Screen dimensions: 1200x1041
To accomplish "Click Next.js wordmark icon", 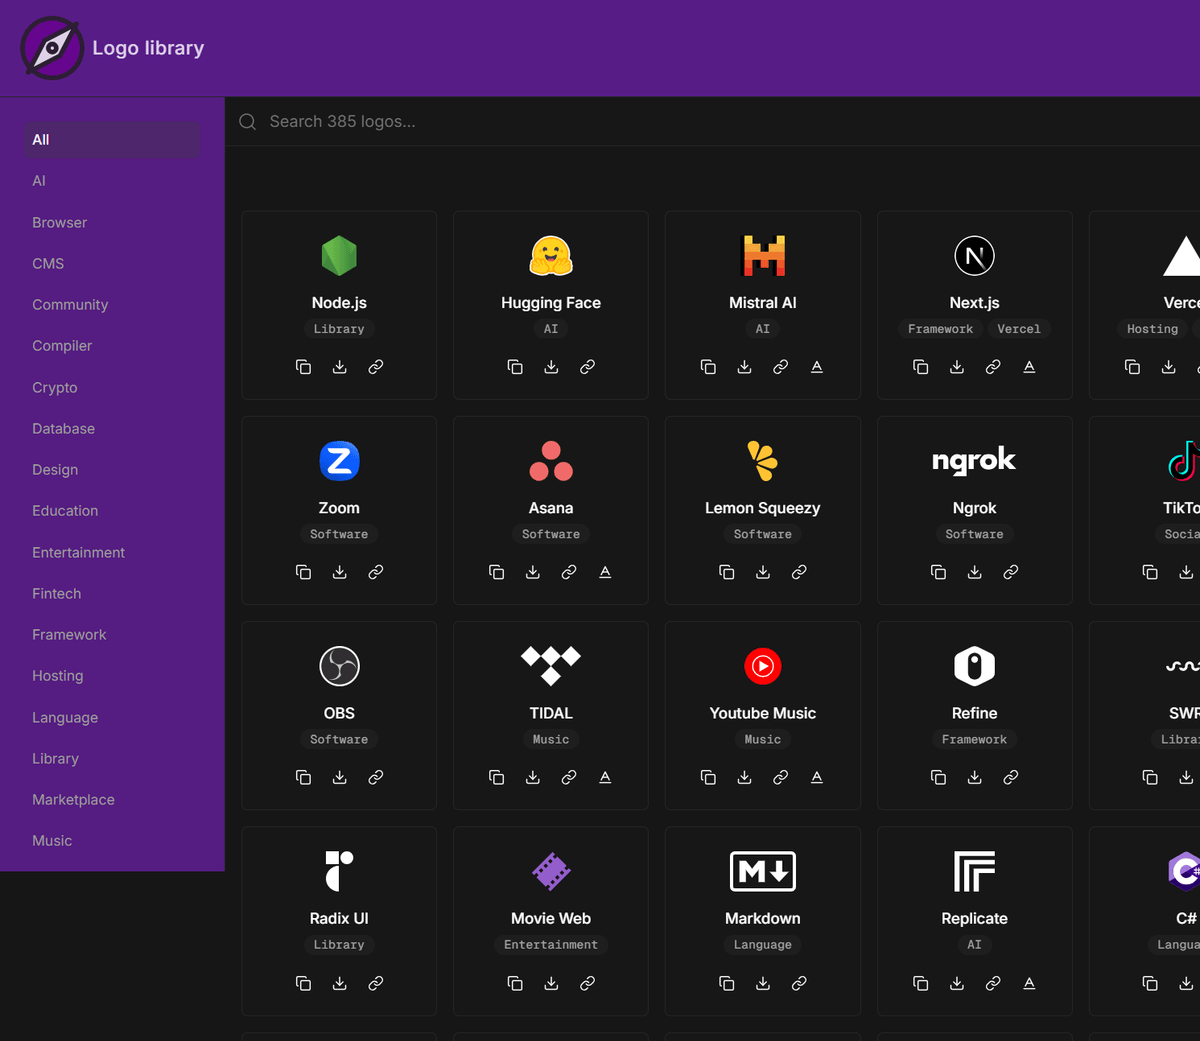I will click(x=1029, y=367).
